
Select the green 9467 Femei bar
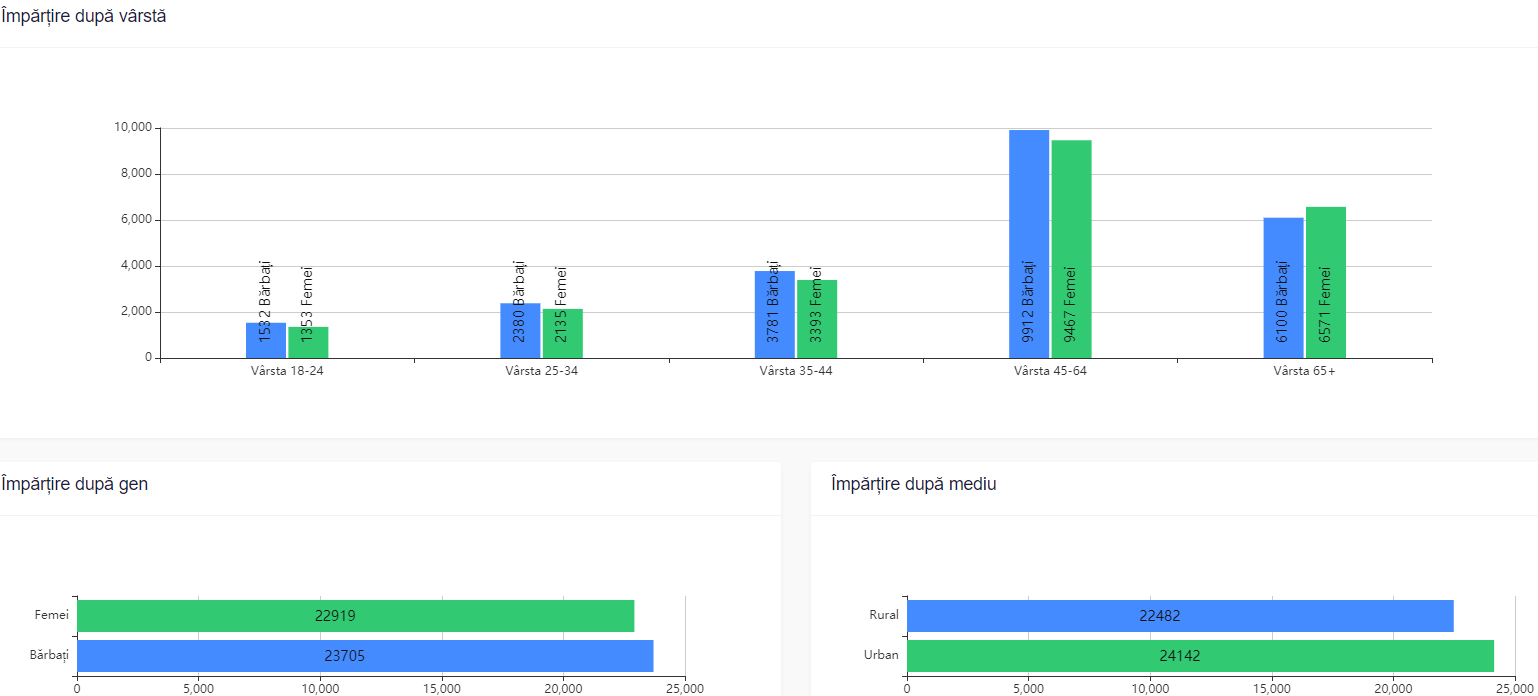coord(1071,249)
